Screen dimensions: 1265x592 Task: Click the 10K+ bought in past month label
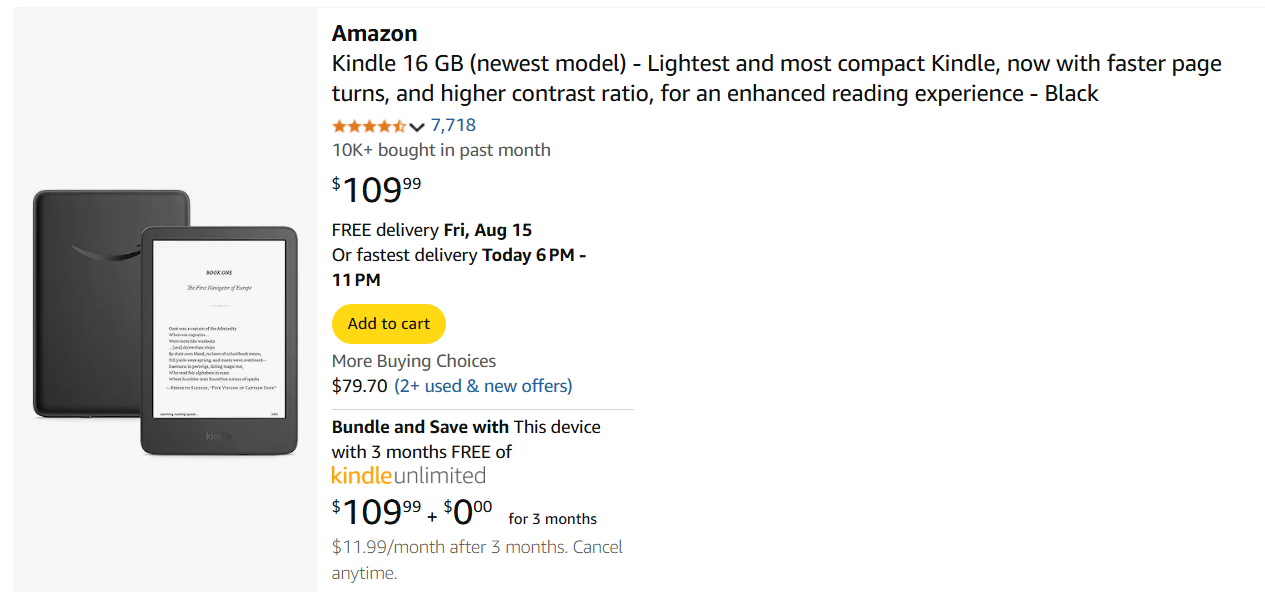[440, 150]
